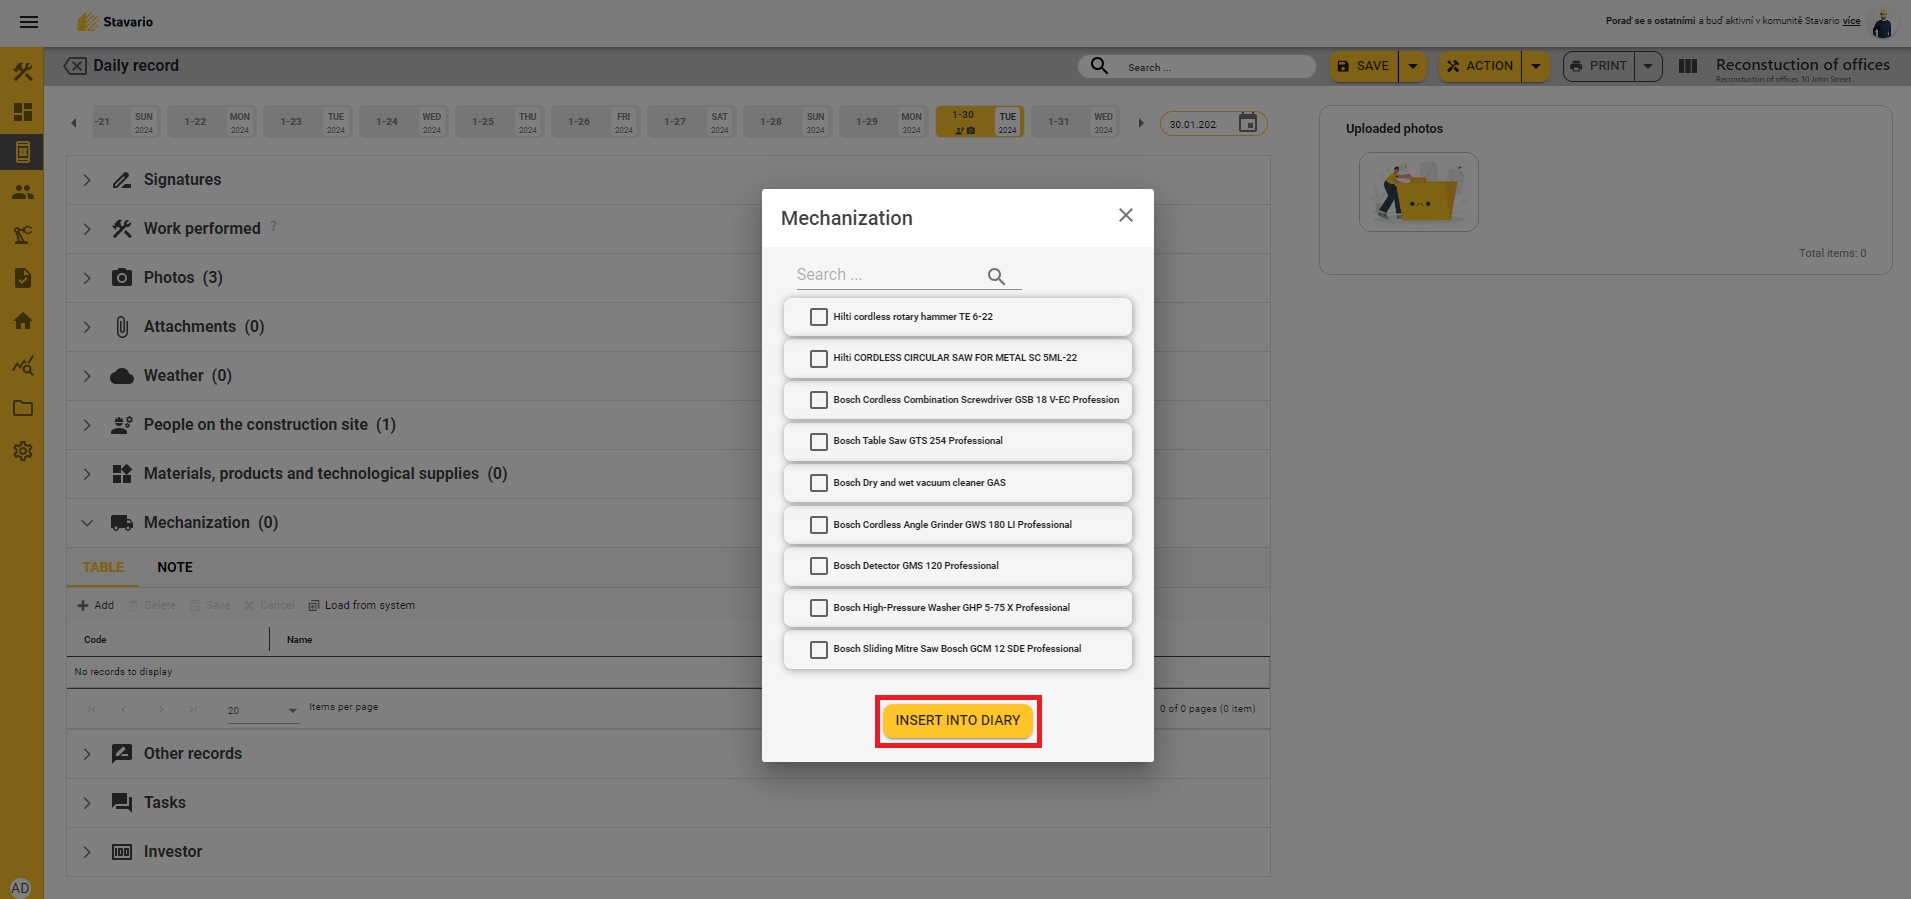Click Load from system icon button
Viewport: 1911px width, 899px height.
click(x=362, y=605)
